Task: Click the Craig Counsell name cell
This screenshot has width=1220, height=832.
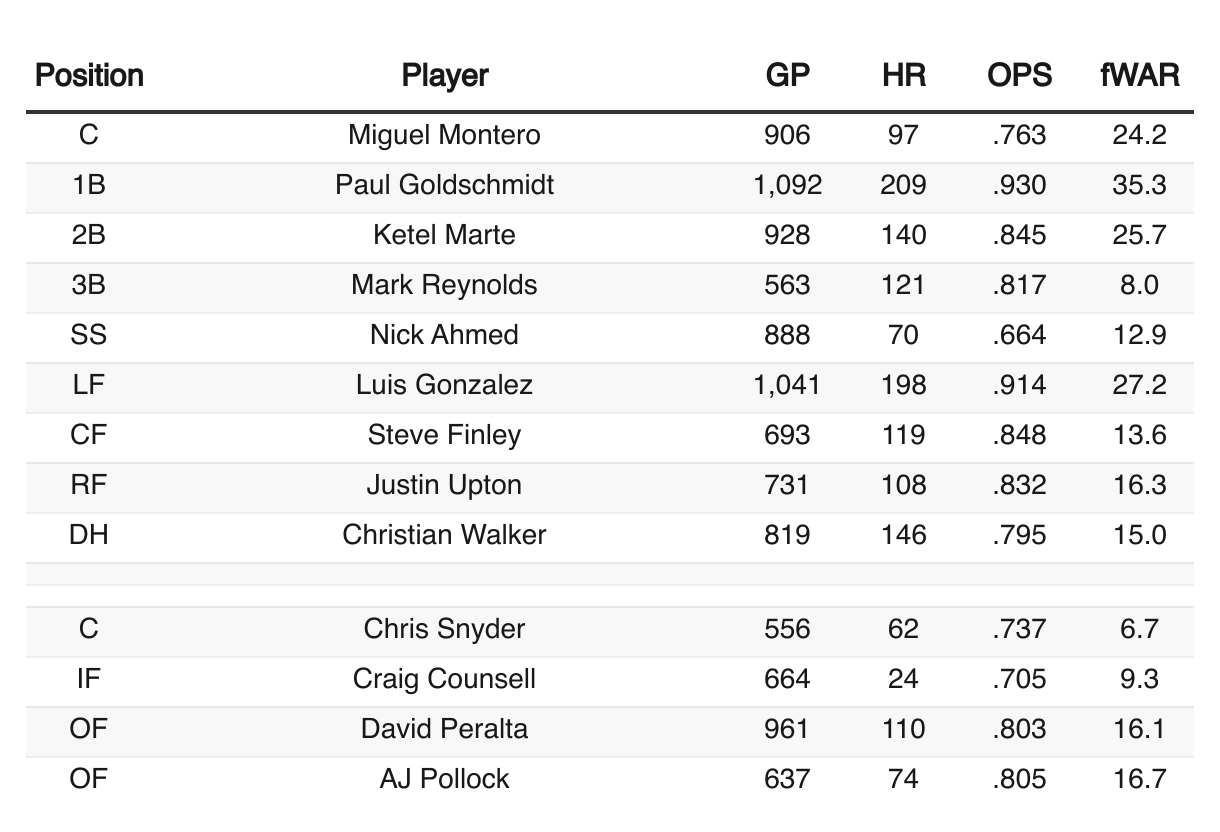Action: [x=444, y=679]
